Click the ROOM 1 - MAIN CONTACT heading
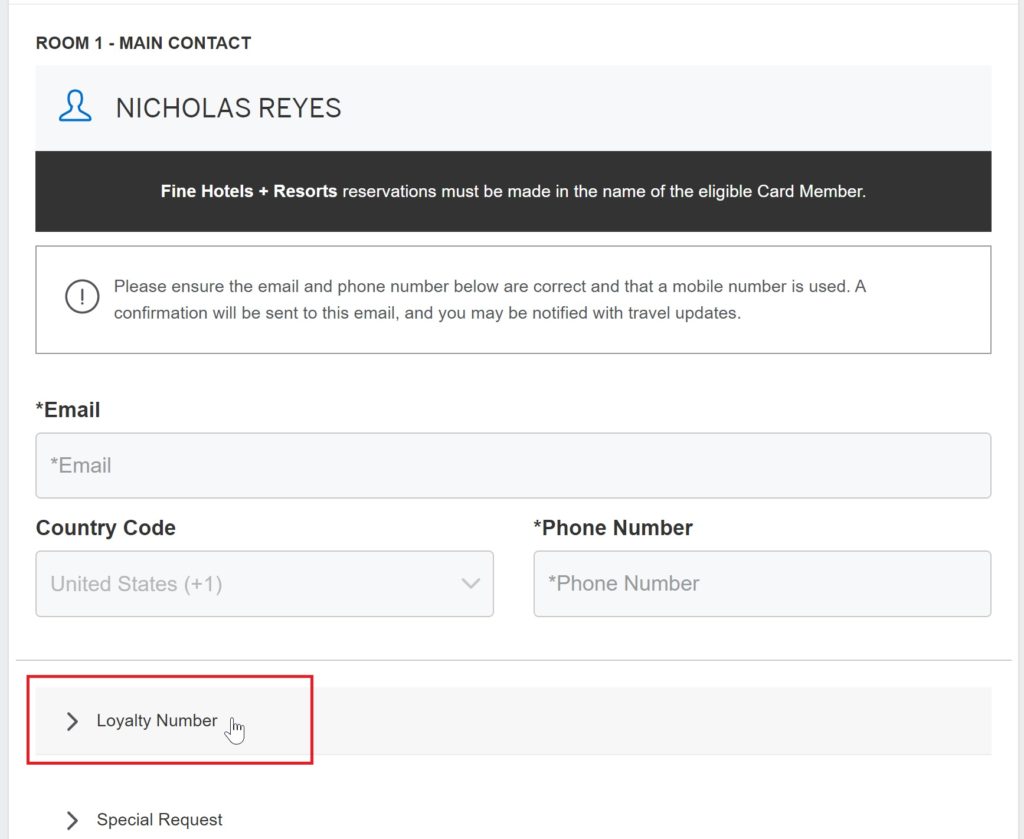Viewport: 1024px width, 839px height. [141, 43]
